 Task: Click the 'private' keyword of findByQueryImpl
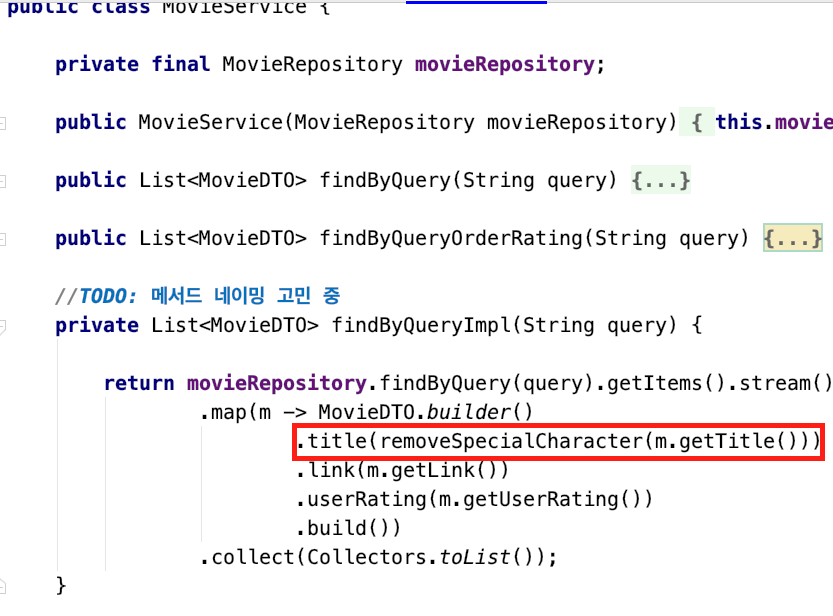[97, 325]
